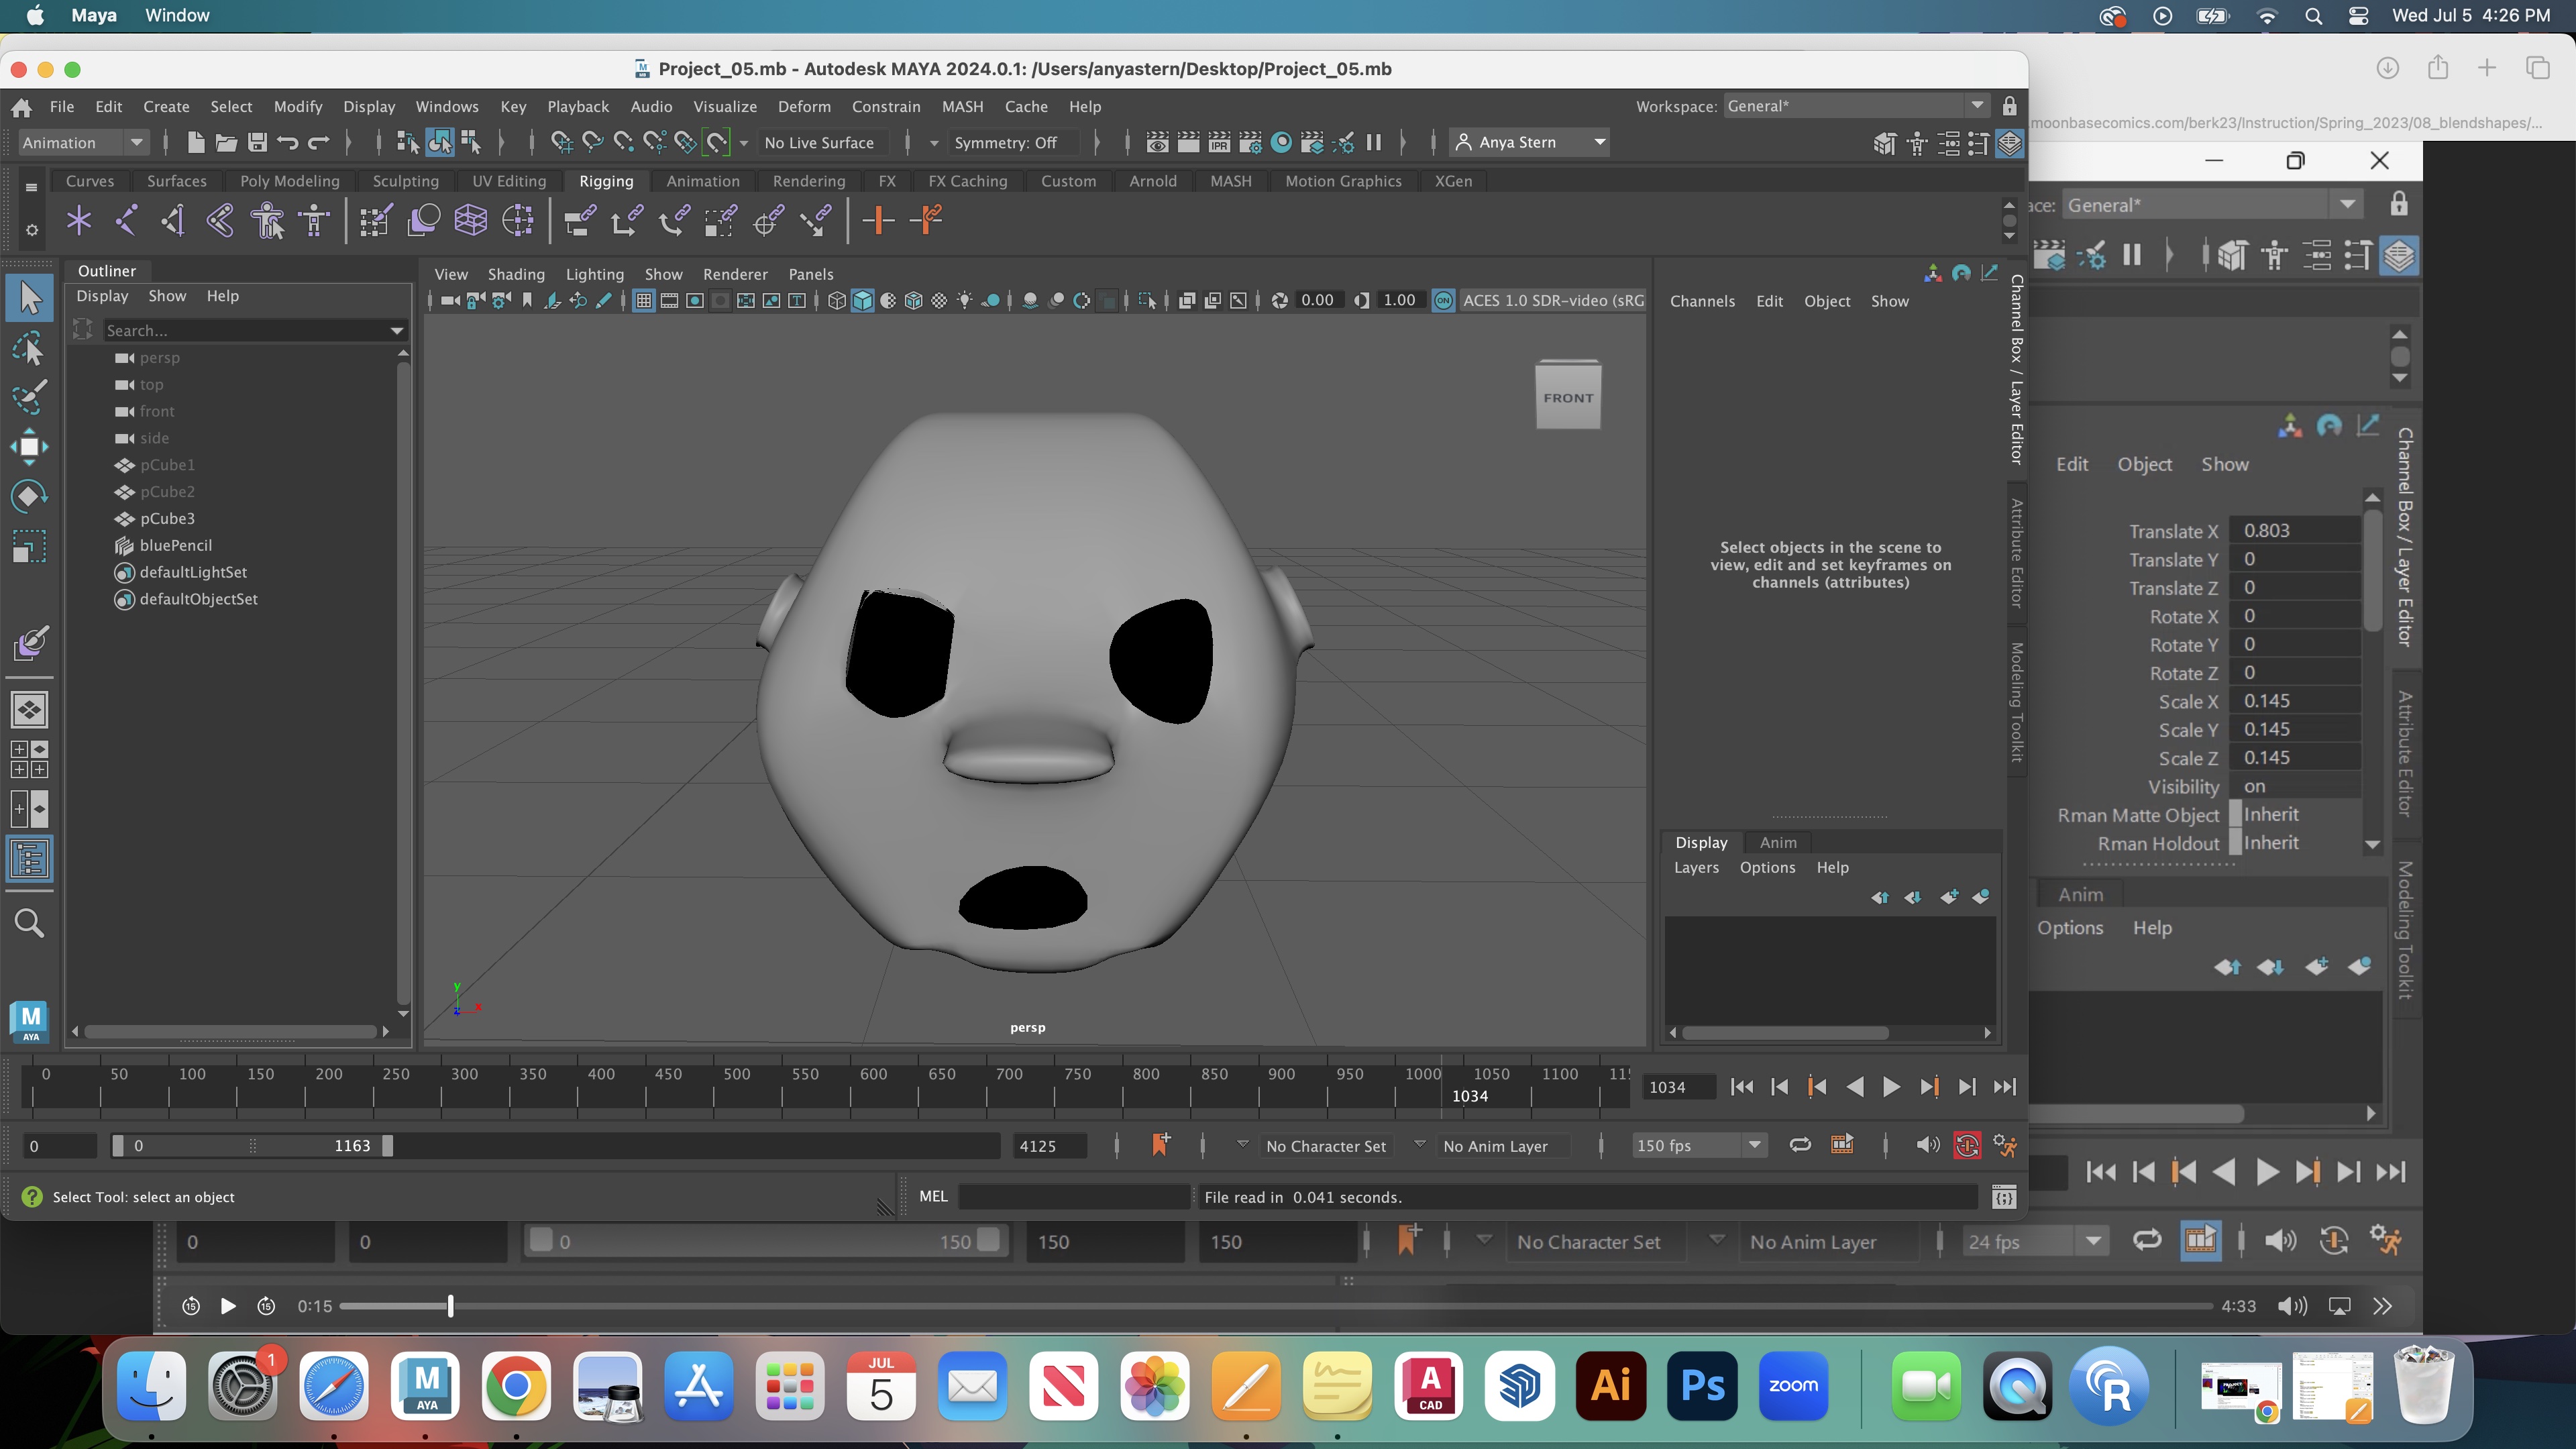Switch to the Rigging shelf tab
The width and height of the screenshot is (2576, 1449).
pyautogui.click(x=606, y=181)
